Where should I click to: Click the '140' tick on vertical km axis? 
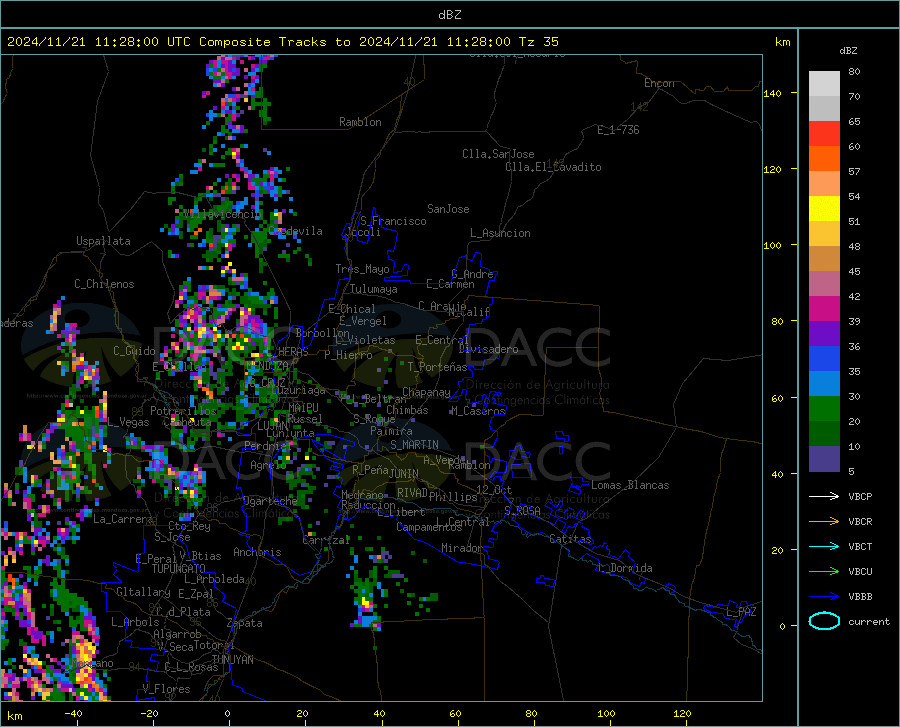772,93
